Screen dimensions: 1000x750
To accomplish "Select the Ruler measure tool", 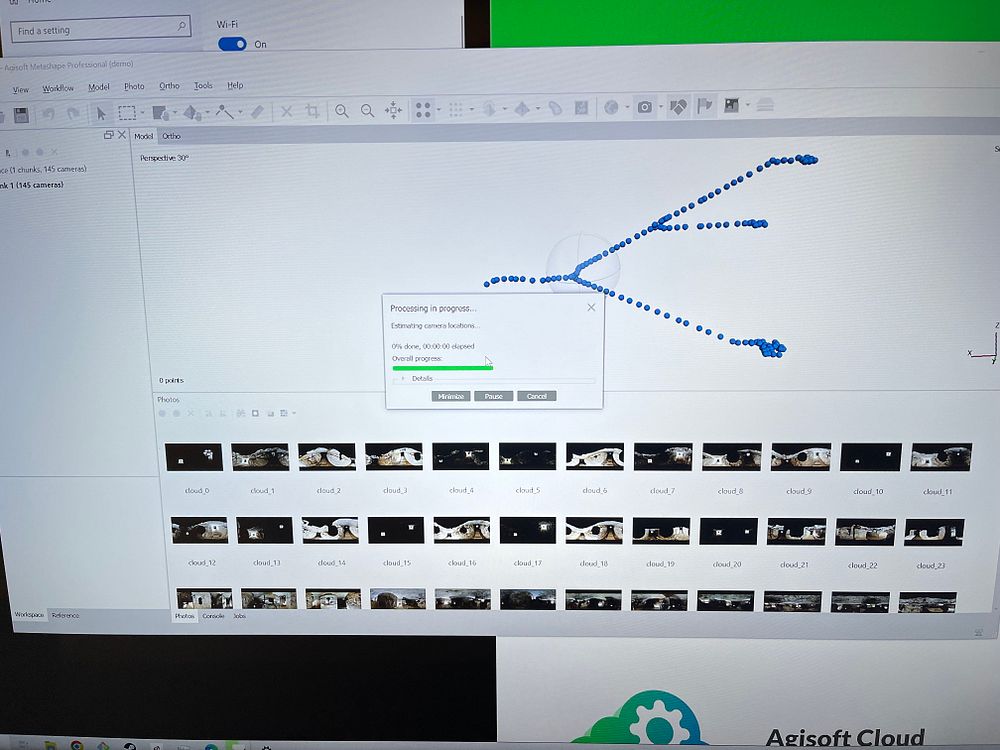I will pyautogui.click(x=224, y=112).
